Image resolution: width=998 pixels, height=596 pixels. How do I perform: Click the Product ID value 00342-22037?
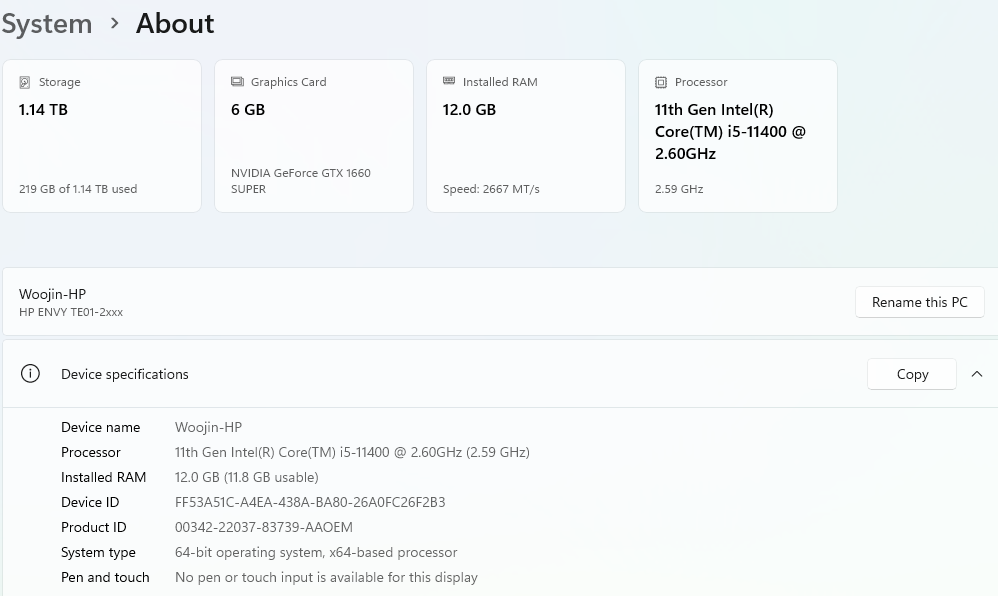(264, 527)
